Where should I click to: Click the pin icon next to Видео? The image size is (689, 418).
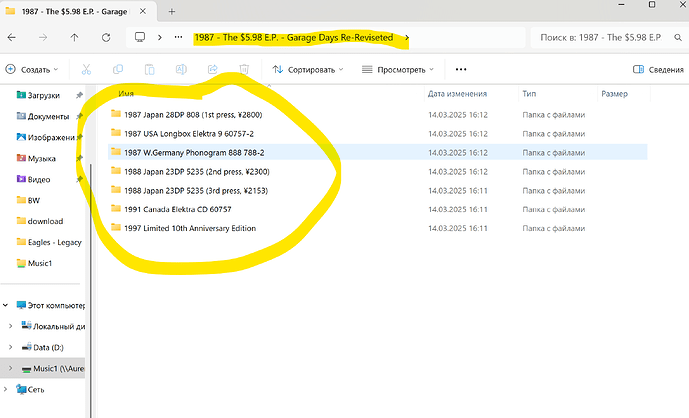click(80, 179)
